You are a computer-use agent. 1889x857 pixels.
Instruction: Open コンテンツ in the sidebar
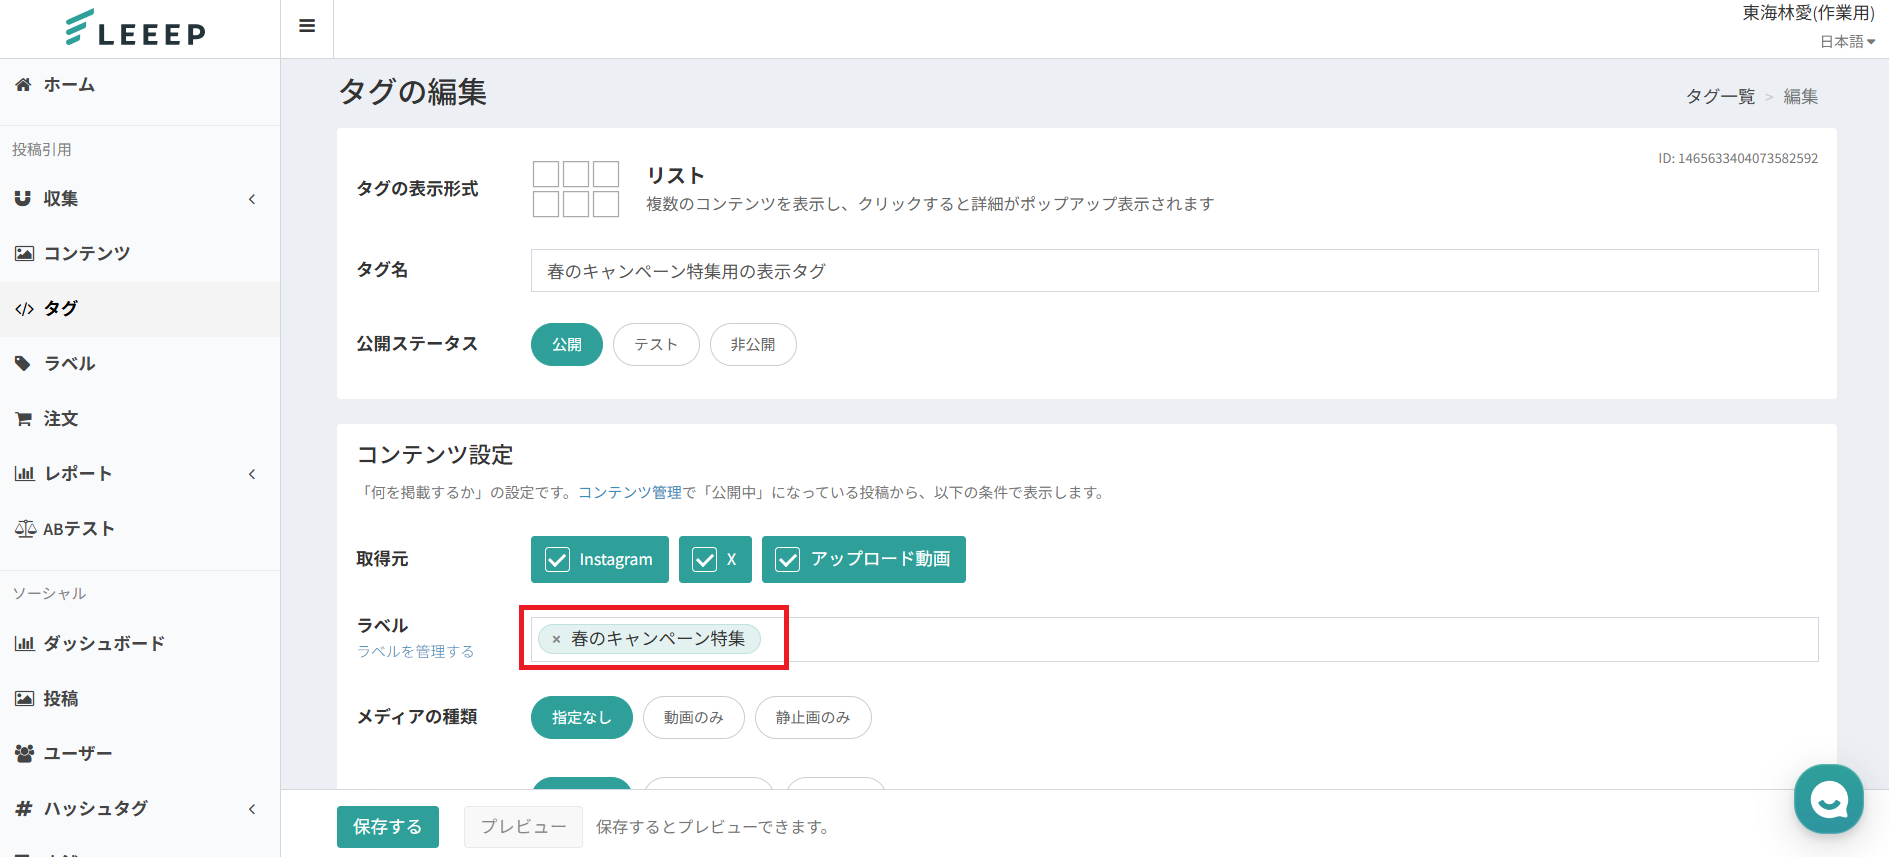pos(86,254)
